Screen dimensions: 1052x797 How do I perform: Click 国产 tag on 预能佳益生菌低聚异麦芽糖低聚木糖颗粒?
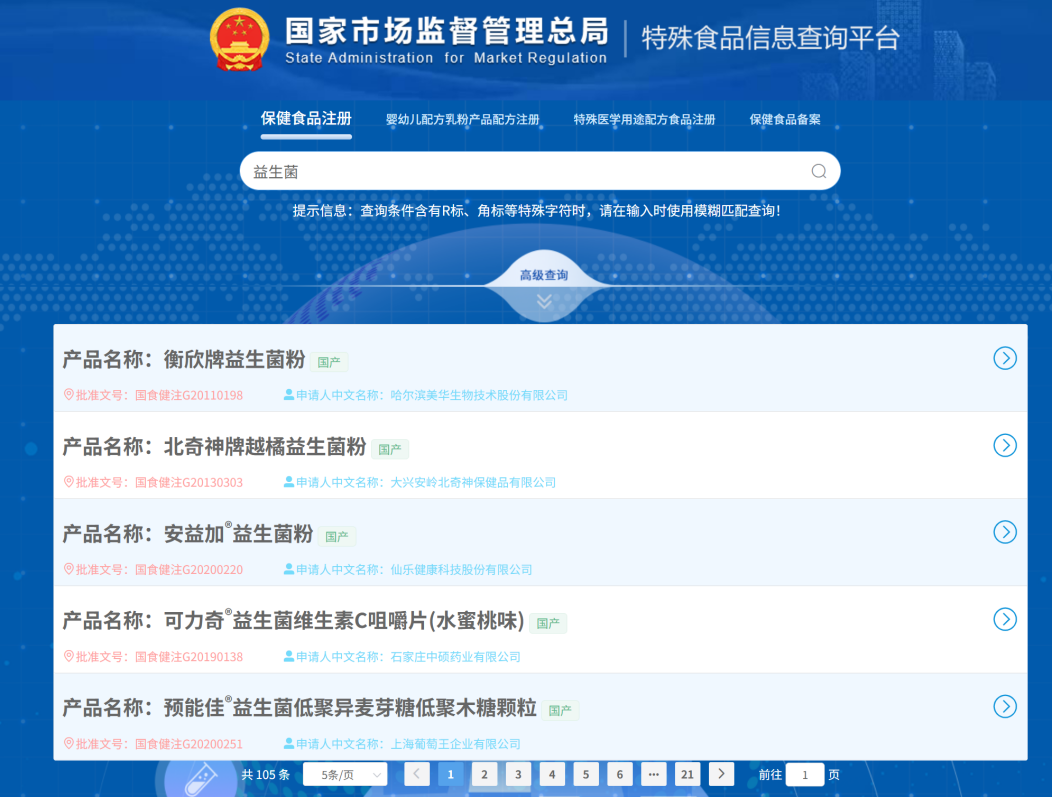pyautogui.click(x=560, y=710)
